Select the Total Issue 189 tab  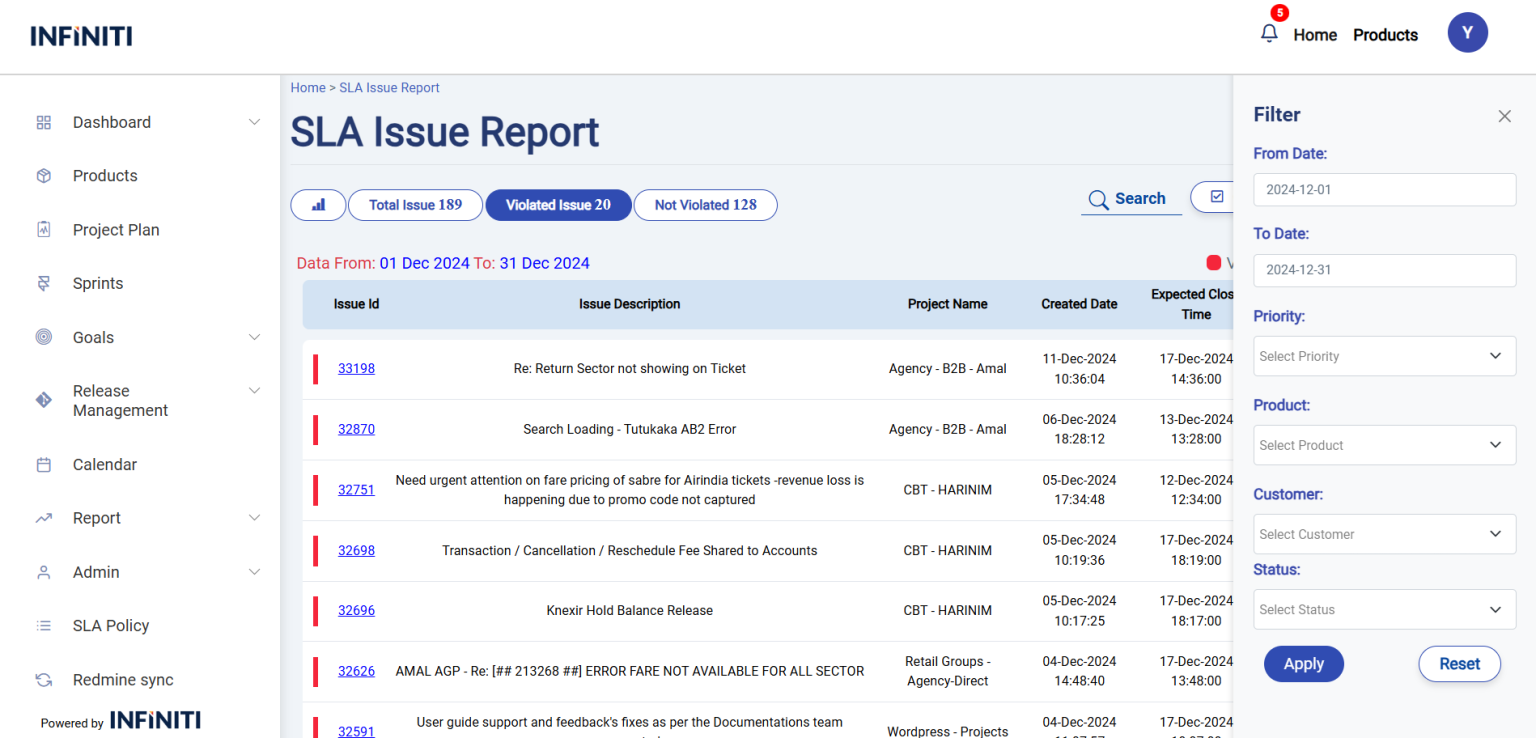(415, 205)
